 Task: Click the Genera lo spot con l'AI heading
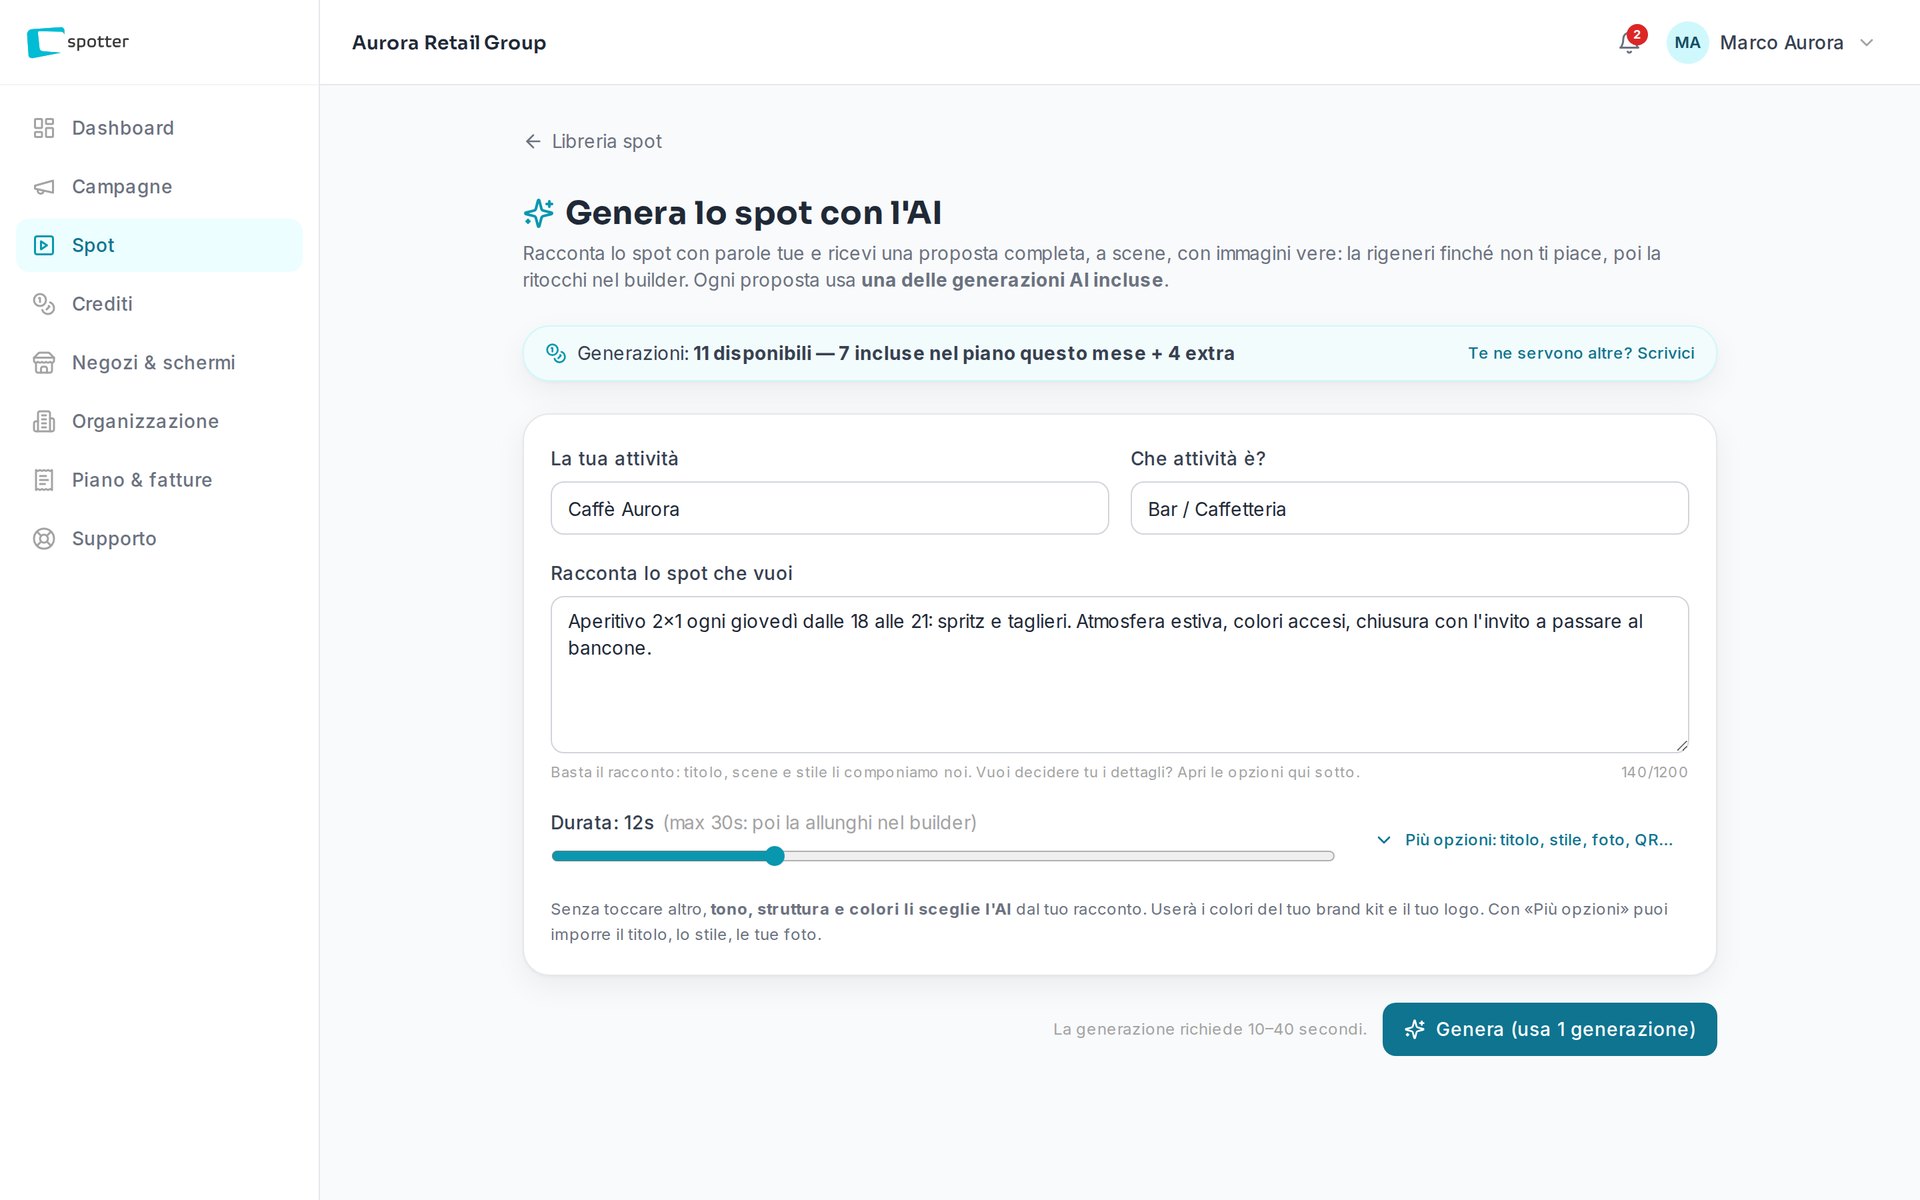(753, 213)
